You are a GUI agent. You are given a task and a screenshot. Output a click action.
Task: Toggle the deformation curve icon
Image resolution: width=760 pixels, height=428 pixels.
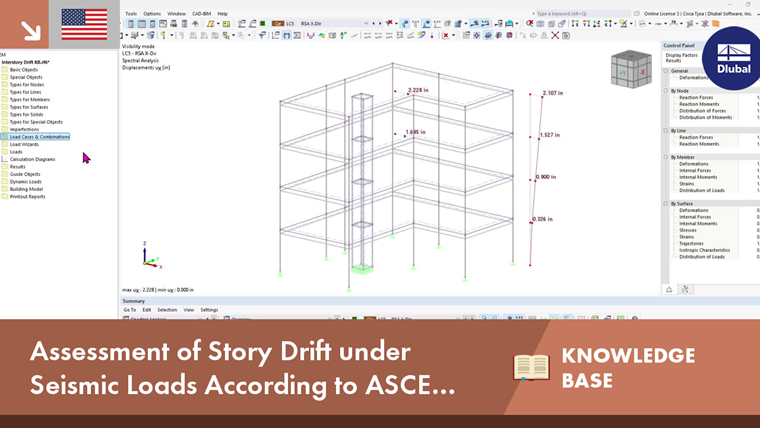[310, 35]
